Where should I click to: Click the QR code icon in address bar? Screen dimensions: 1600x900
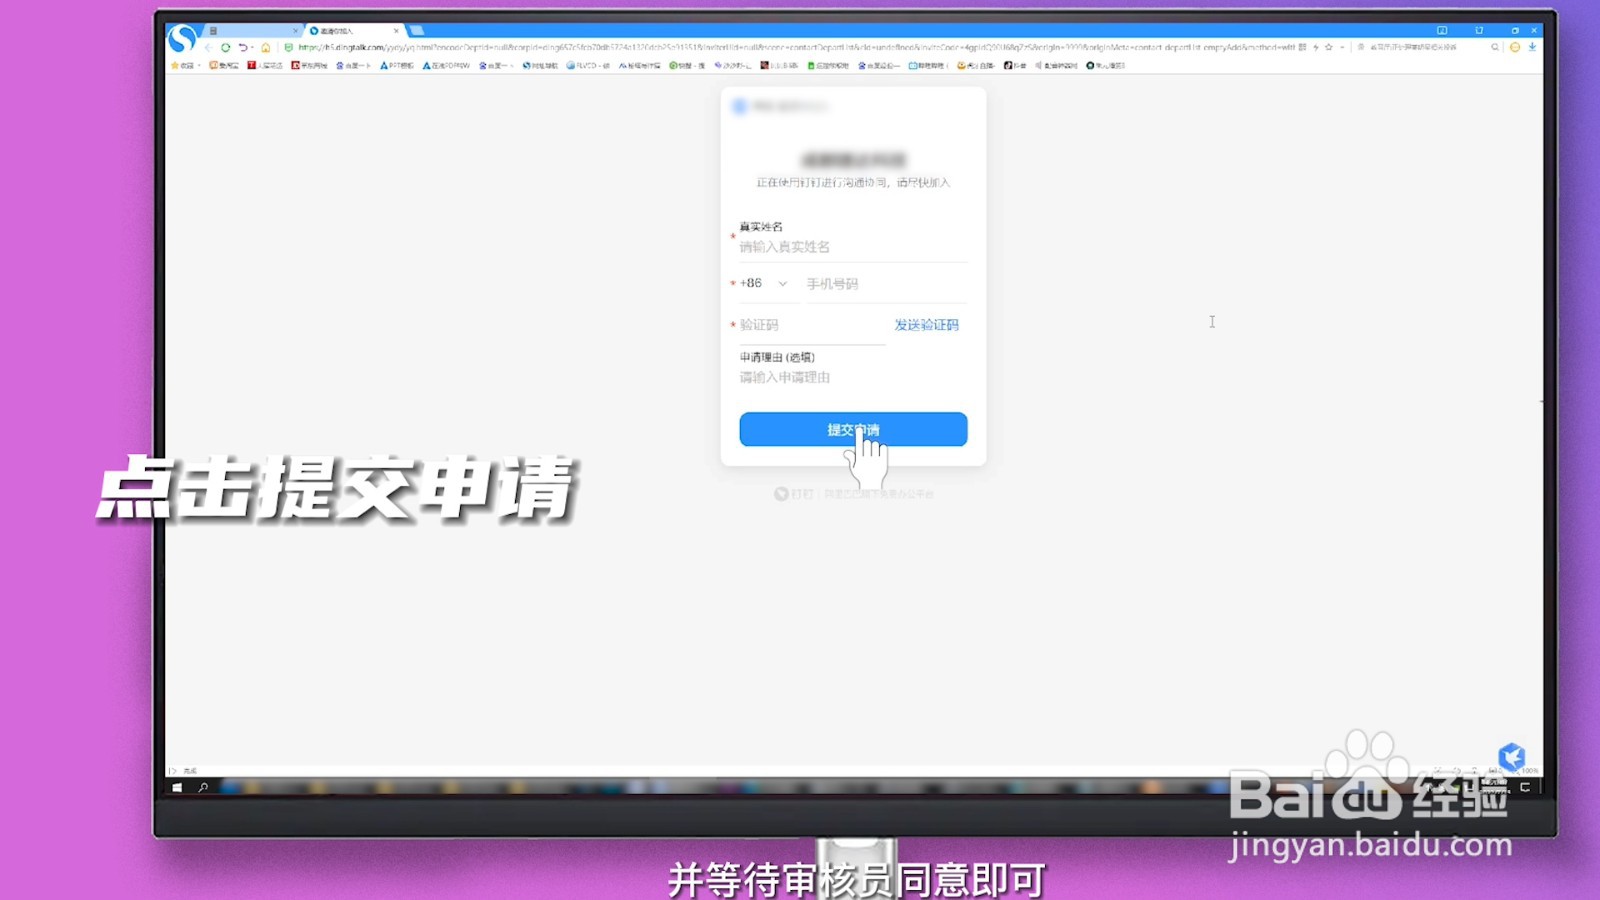click(x=1303, y=46)
